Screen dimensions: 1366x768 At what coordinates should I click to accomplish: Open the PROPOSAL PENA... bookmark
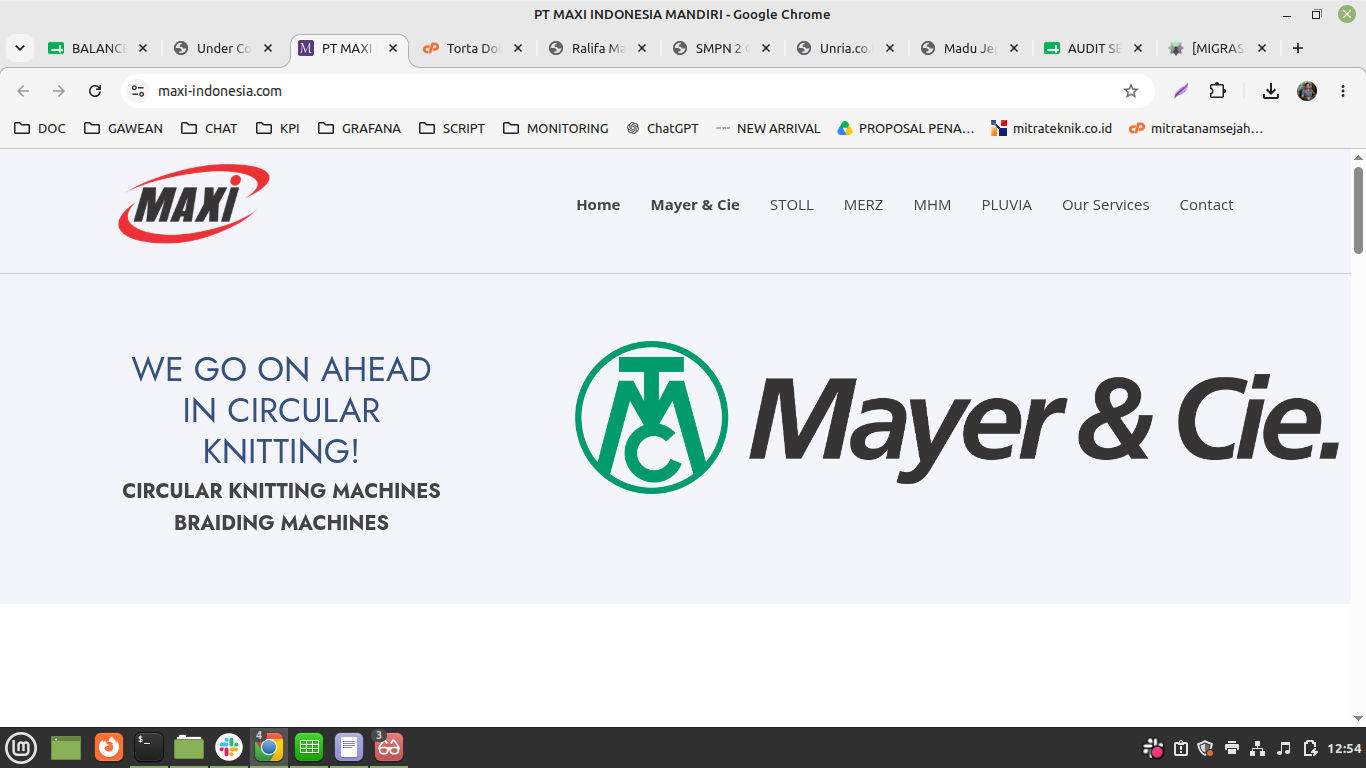click(906, 128)
